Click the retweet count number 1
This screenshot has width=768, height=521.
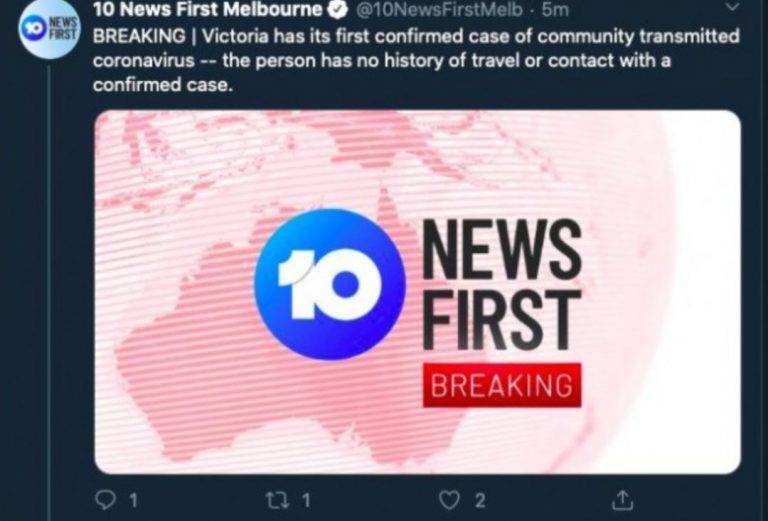pyautogui.click(x=306, y=500)
